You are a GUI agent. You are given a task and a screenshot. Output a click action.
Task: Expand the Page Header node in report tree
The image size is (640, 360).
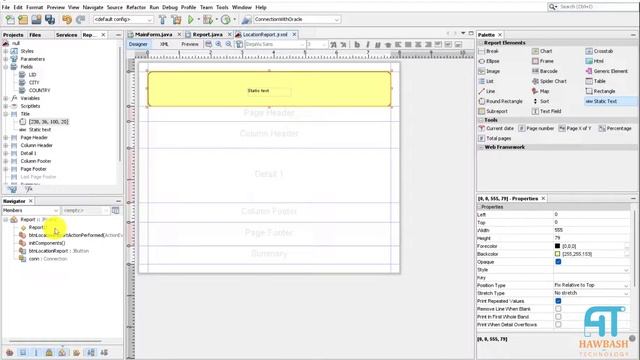click(6, 138)
